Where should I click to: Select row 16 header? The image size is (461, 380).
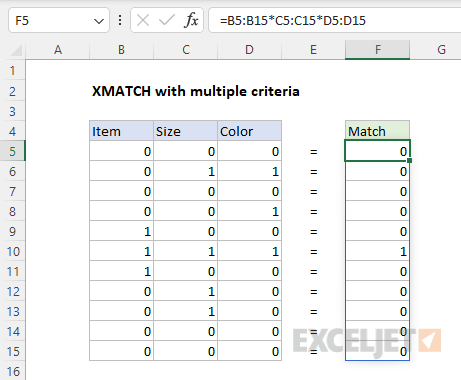click(x=13, y=371)
